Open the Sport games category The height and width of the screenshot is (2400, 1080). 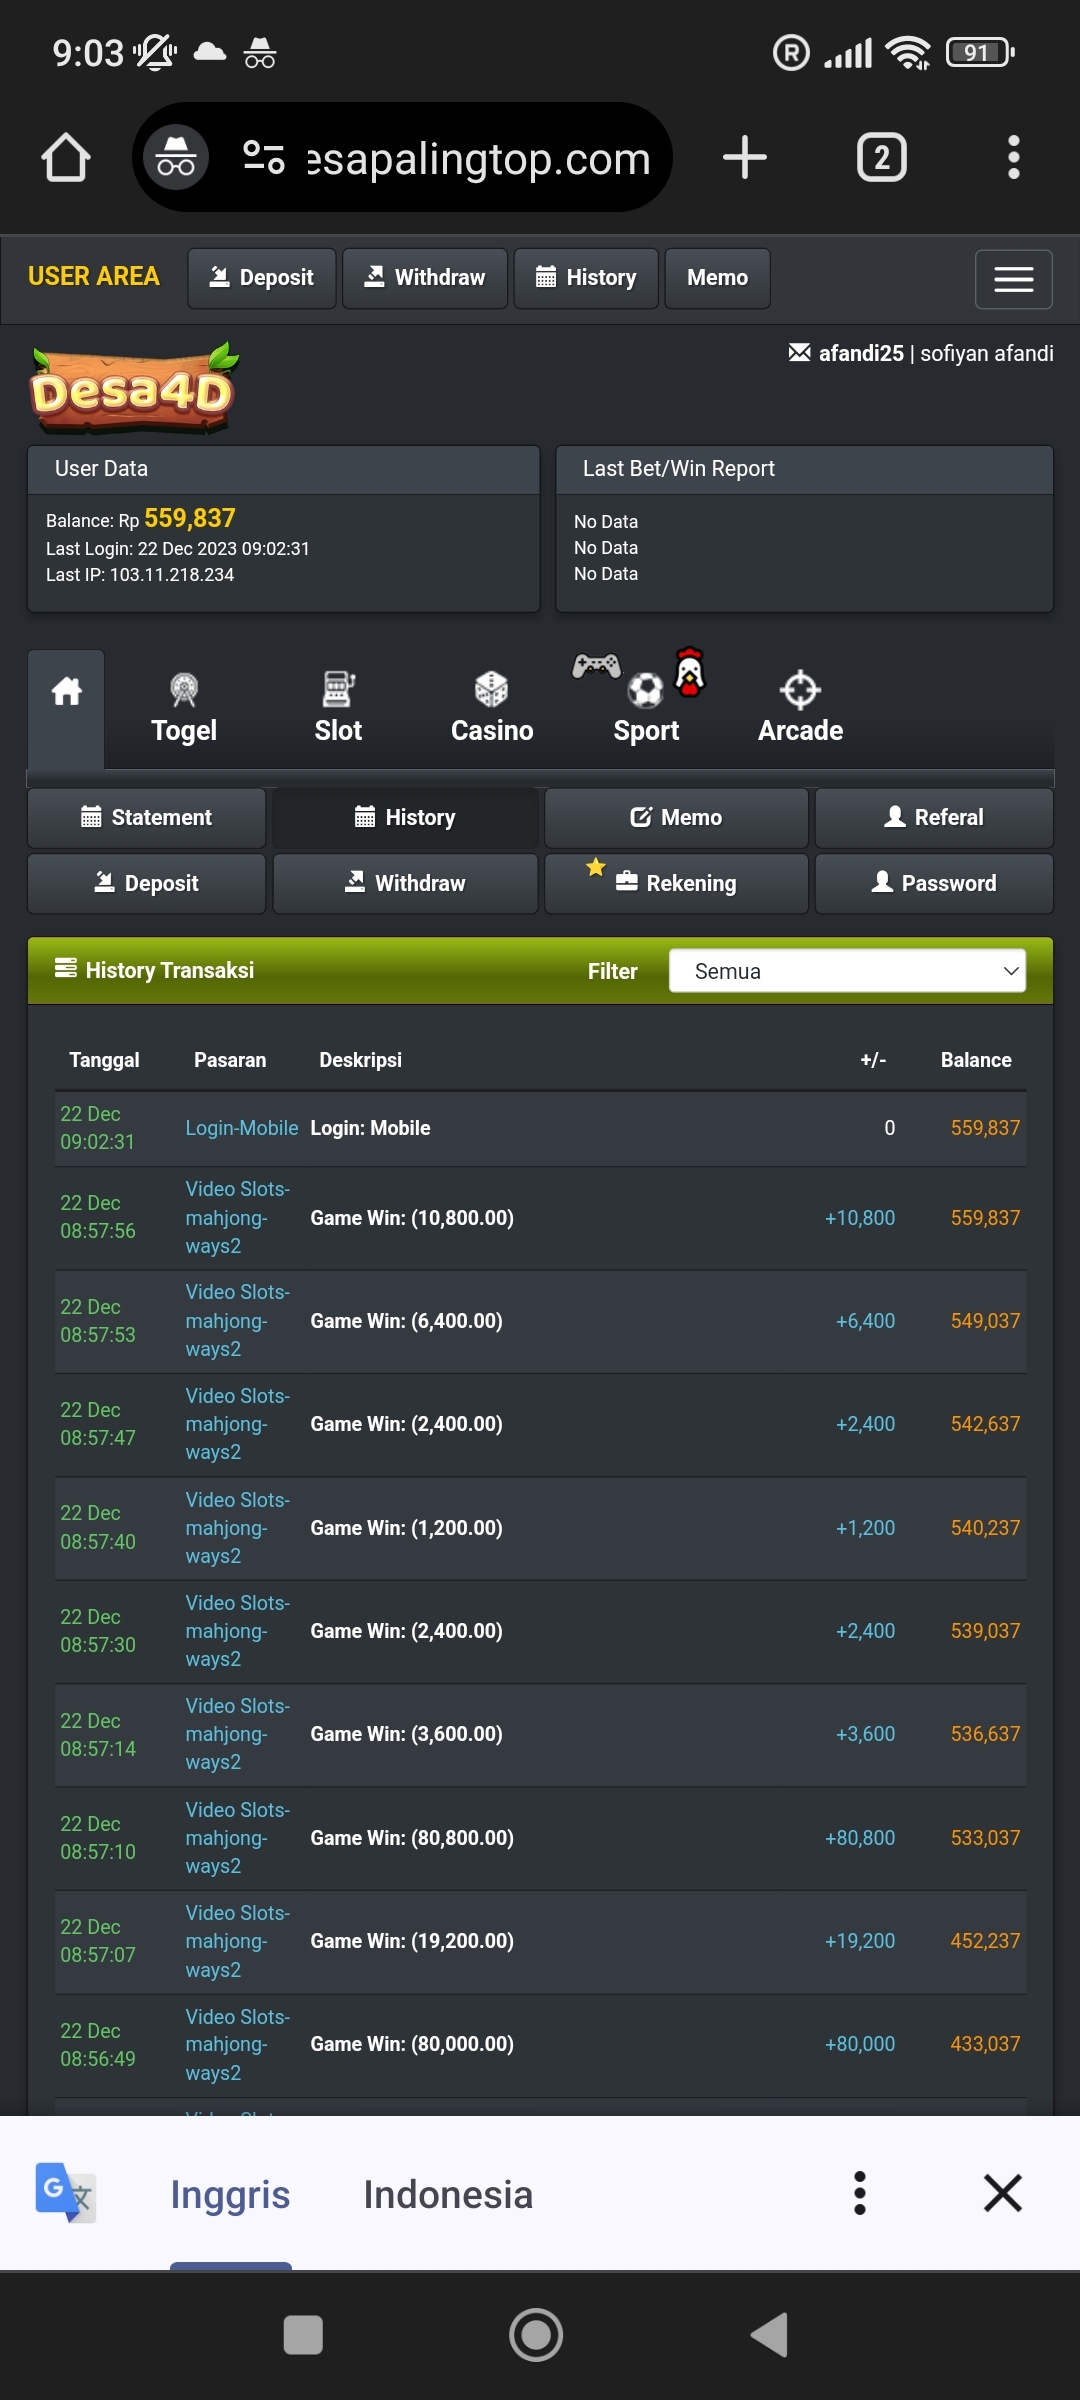[646, 710]
